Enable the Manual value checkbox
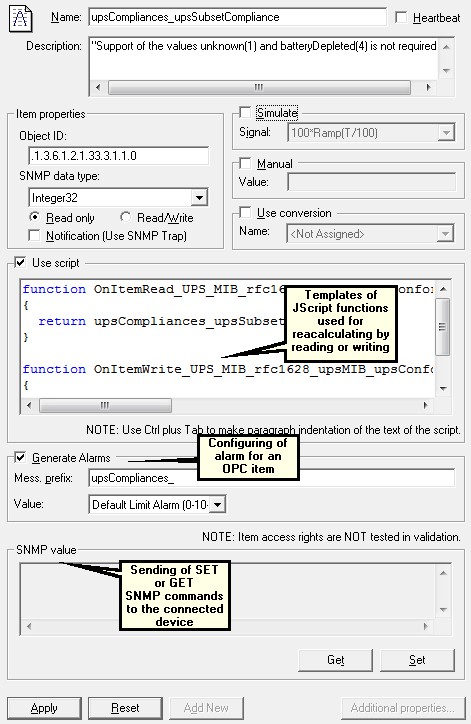Screen dimensions: 471x724 pyautogui.click(x=245, y=163)
